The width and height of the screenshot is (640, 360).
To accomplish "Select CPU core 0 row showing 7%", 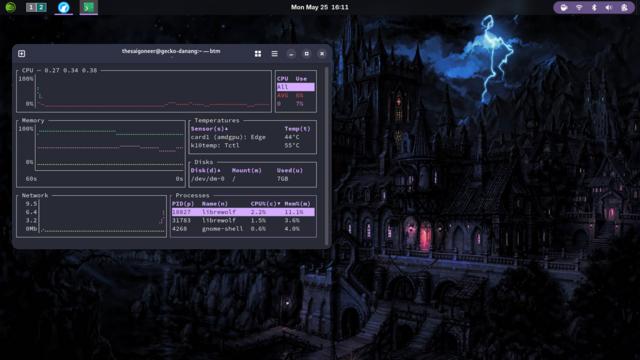I will pos(296,104).
